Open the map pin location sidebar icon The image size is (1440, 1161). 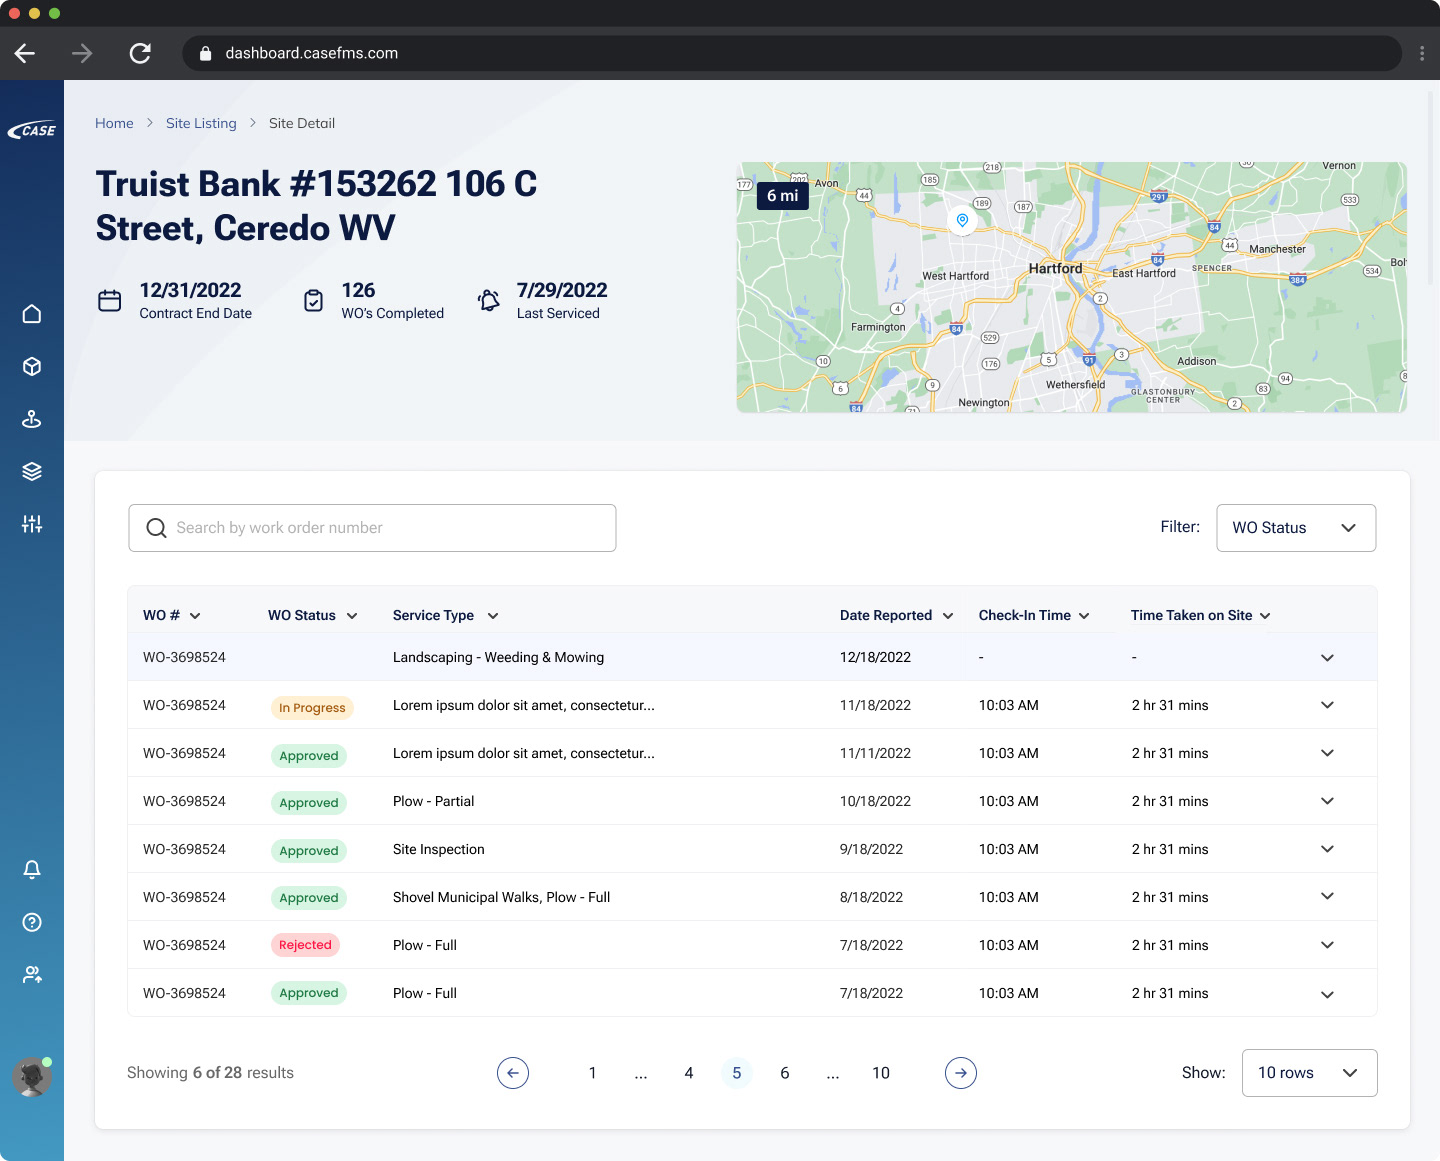pos(32,419)
